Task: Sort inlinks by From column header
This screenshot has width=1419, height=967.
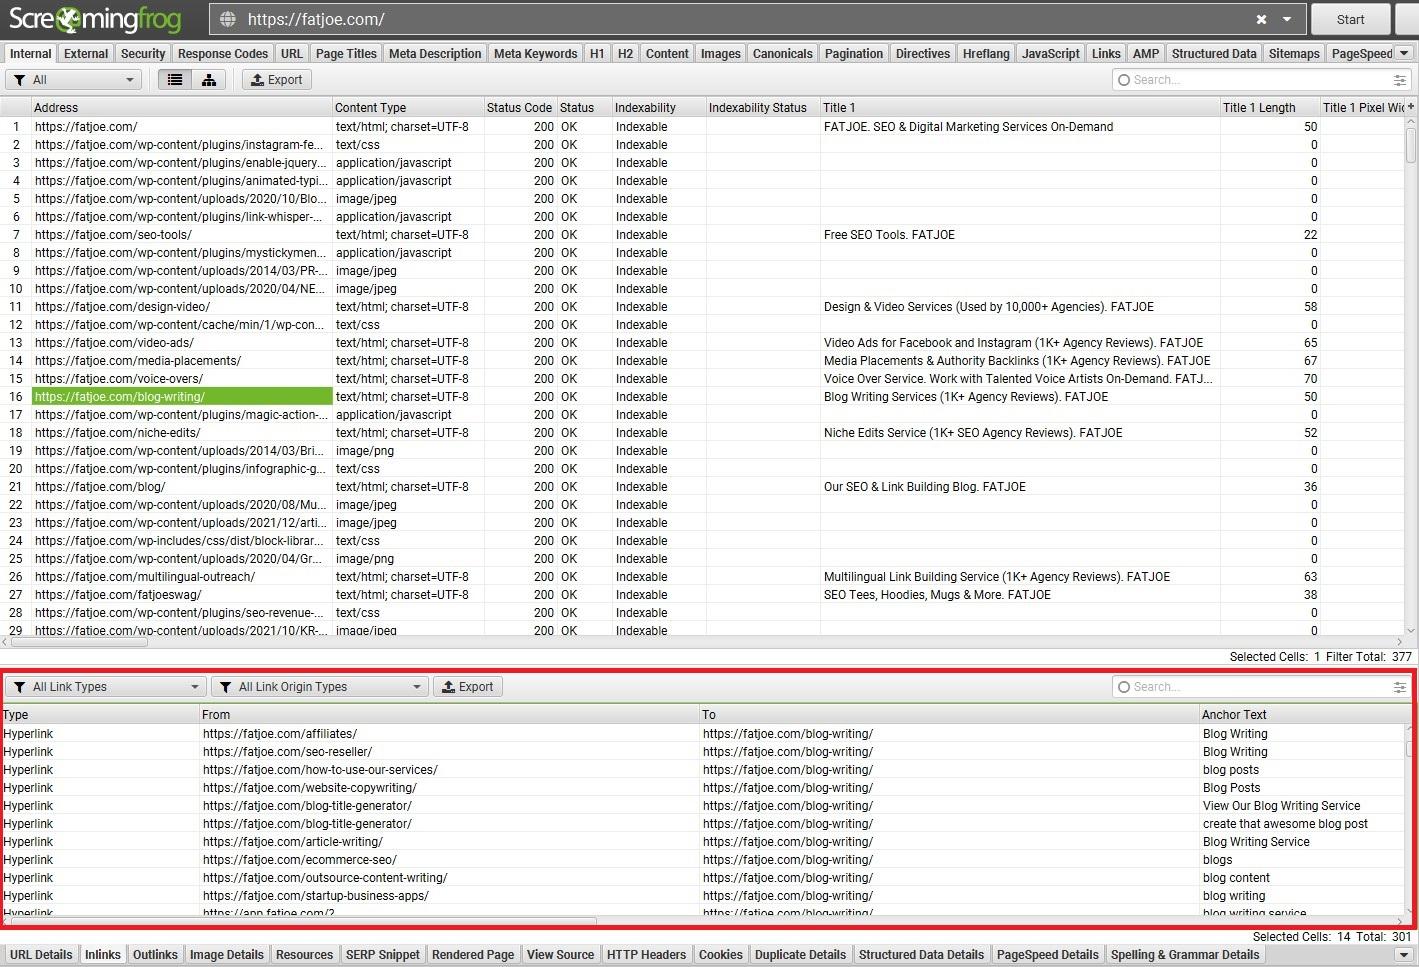Action: pos(449,715)
